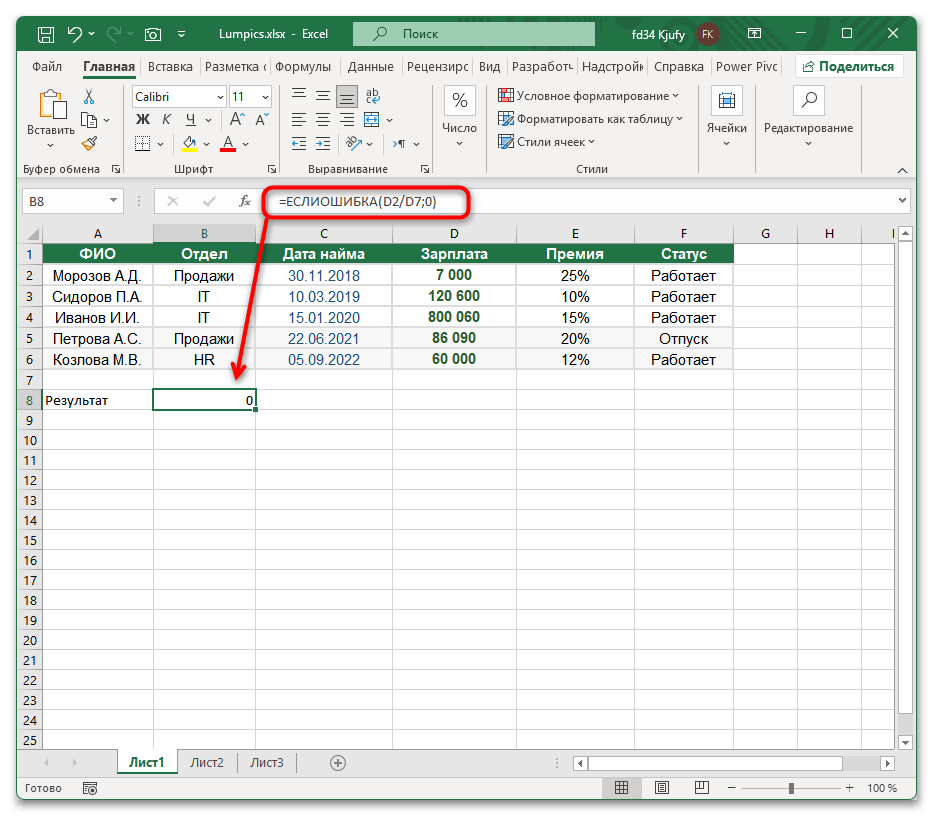Switch to the Вставка tab

170,67
